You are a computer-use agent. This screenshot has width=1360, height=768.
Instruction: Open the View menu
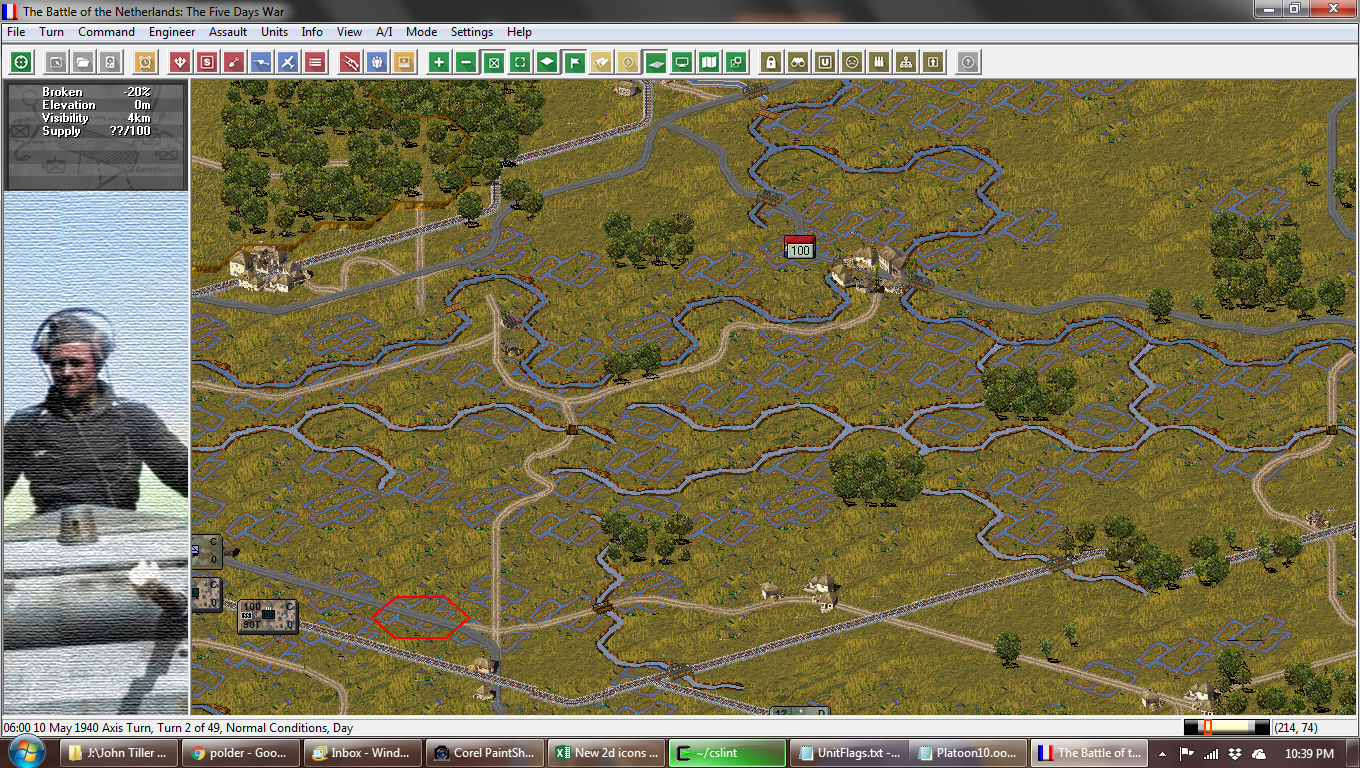(349, 32)
